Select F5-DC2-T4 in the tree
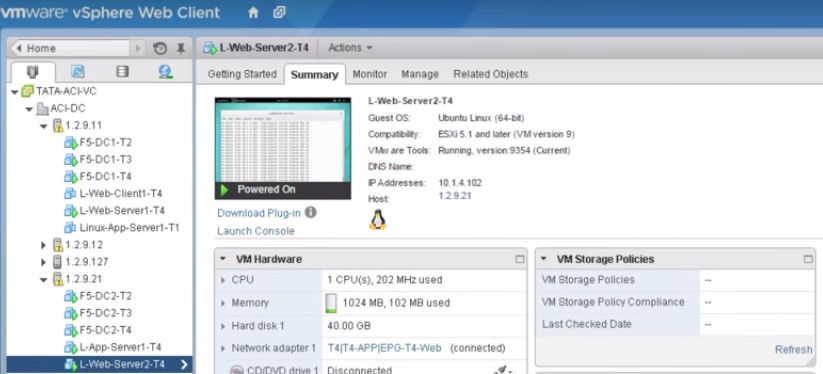The width and height of the screenshot is (823, 374). pyautogui.click(x=105, y=330)
